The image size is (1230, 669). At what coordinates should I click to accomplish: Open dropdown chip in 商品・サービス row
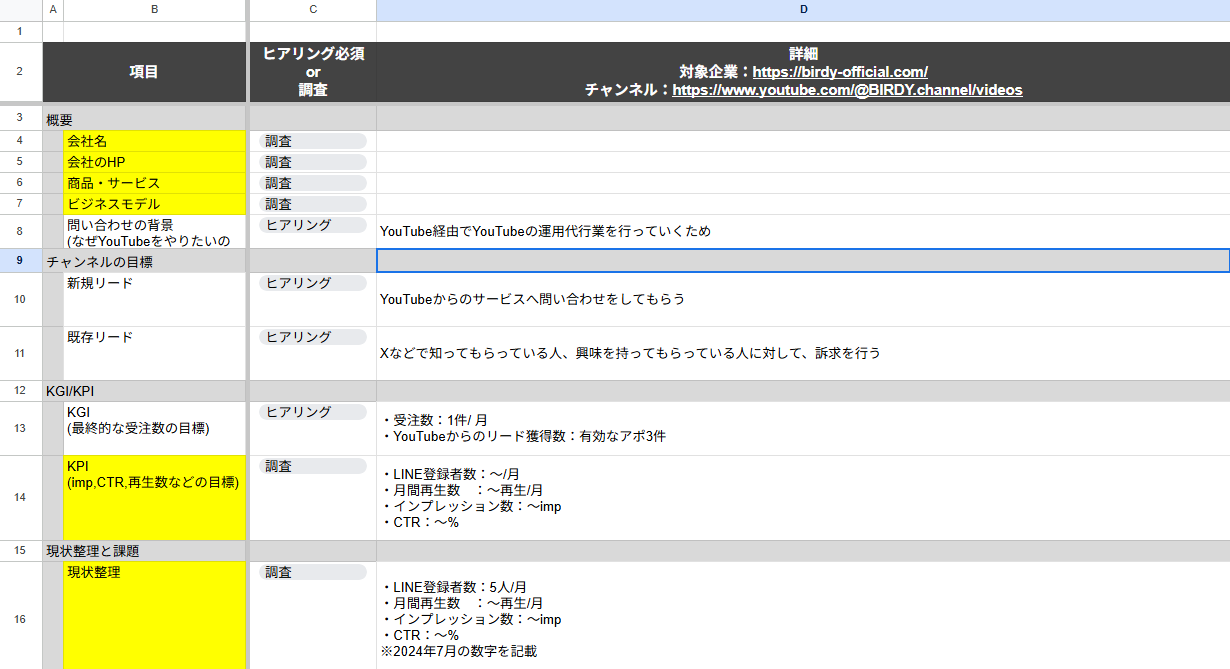click(x=313, y=183)
